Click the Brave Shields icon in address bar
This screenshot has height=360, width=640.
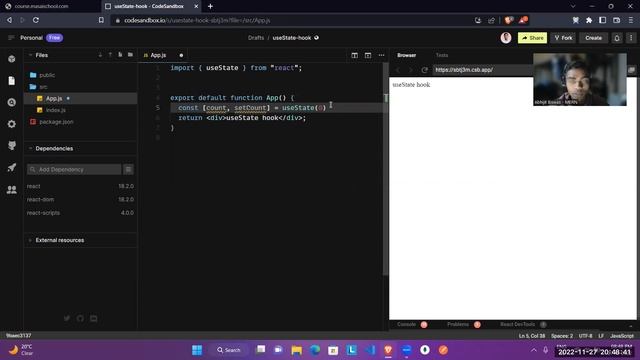[509, 20]
